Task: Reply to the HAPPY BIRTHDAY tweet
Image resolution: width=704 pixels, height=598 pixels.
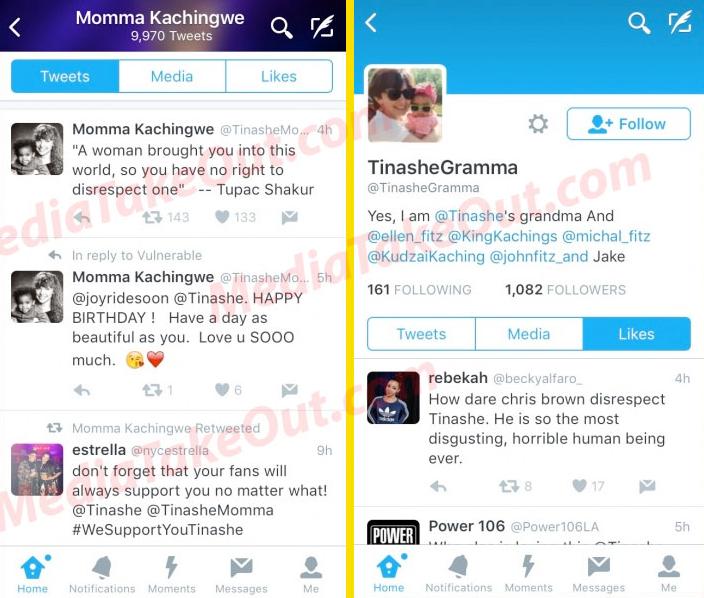Action: (x=82, y=390)
